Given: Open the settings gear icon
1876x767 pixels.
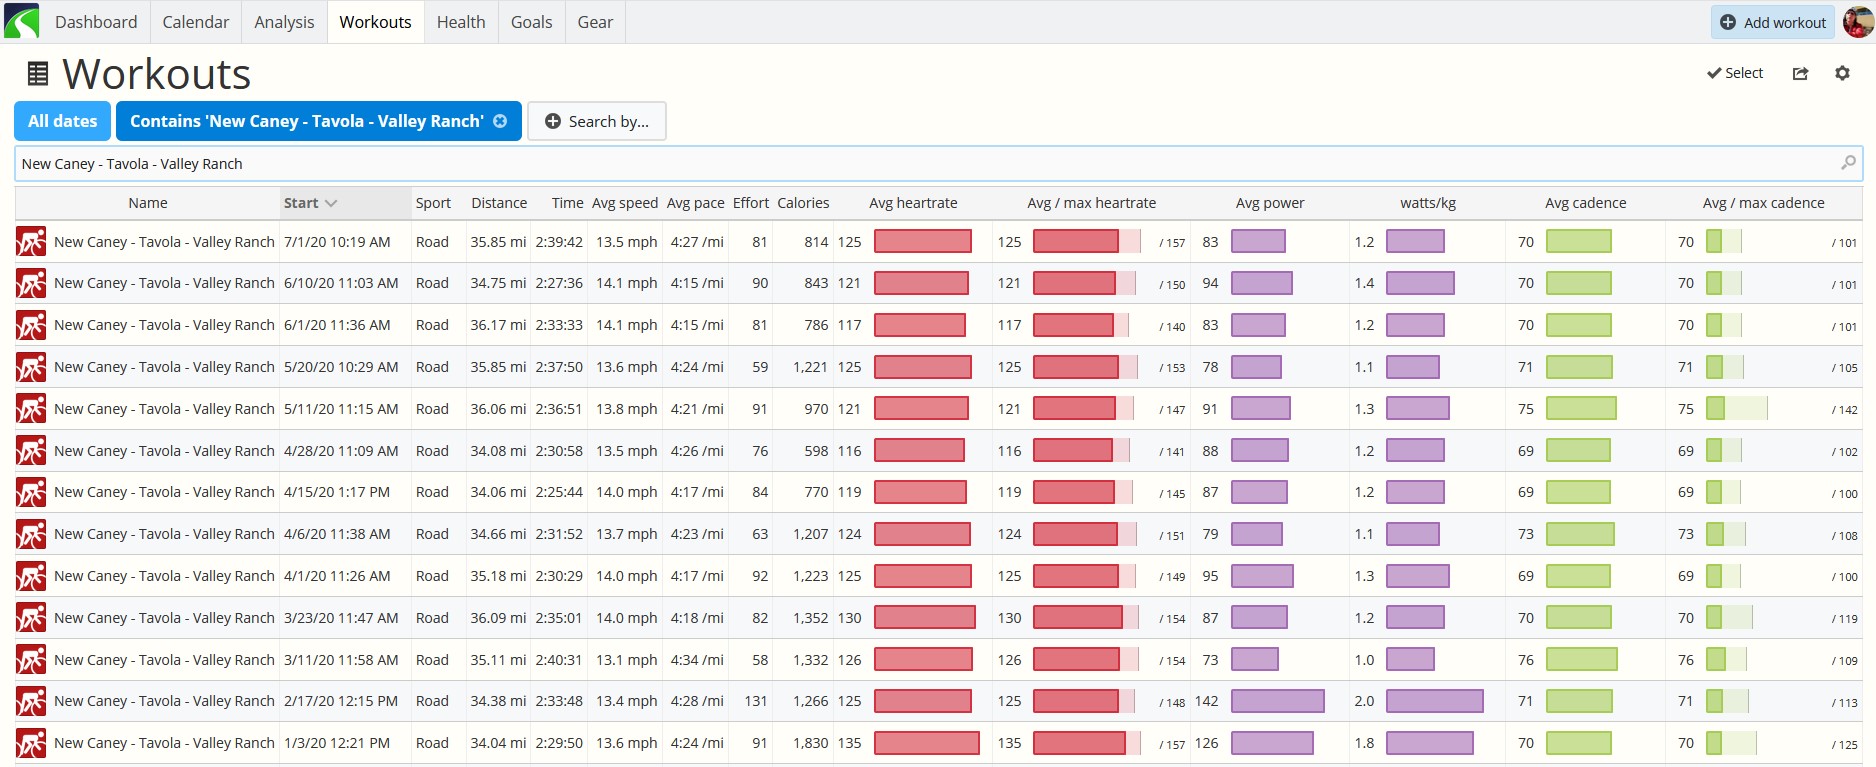Looking at the screenshot, I should [x=1842, y=73].
